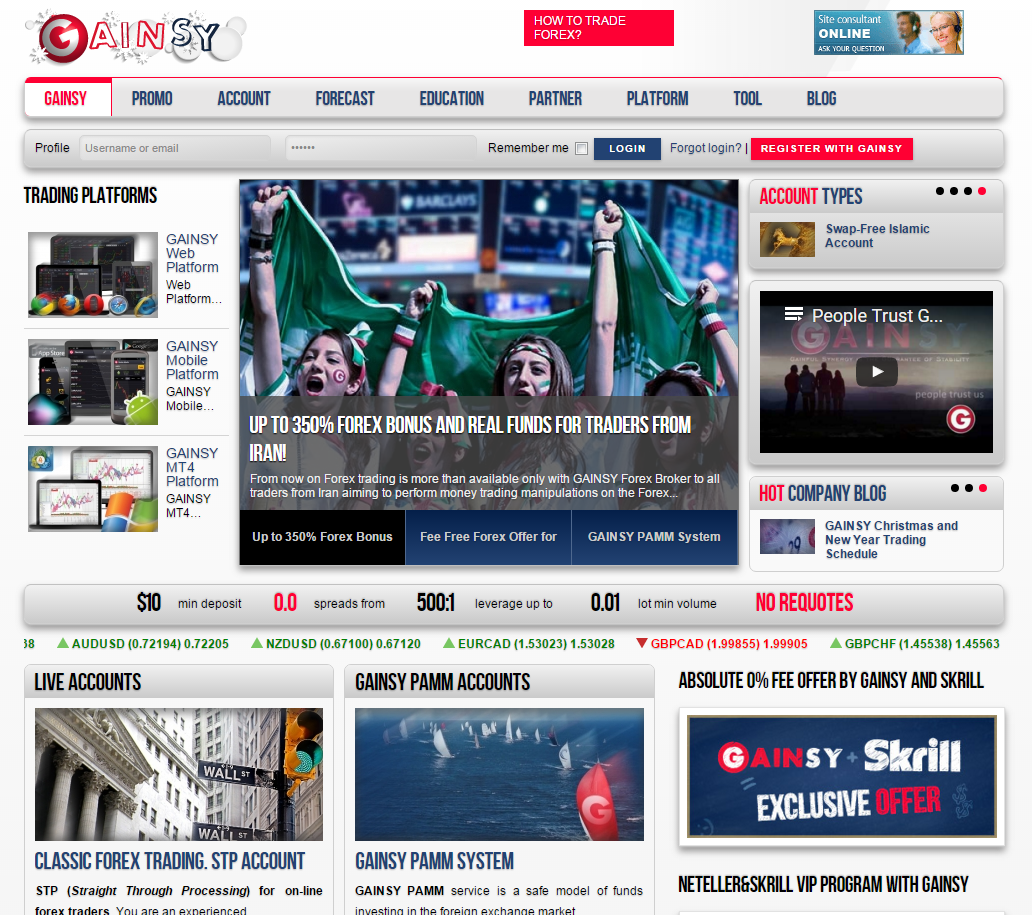
Task: Click the AUDUSD ticker quote
Action: [143, 644]
